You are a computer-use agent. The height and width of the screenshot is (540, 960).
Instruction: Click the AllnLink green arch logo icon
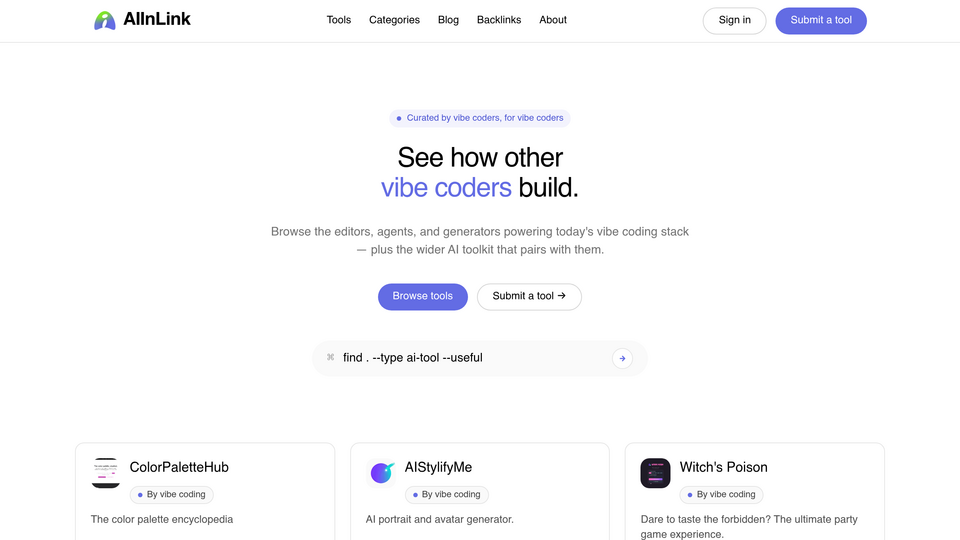105,20
